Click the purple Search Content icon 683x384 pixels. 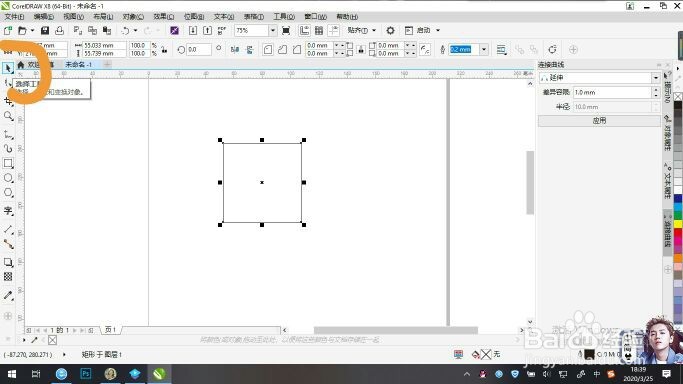174,30
